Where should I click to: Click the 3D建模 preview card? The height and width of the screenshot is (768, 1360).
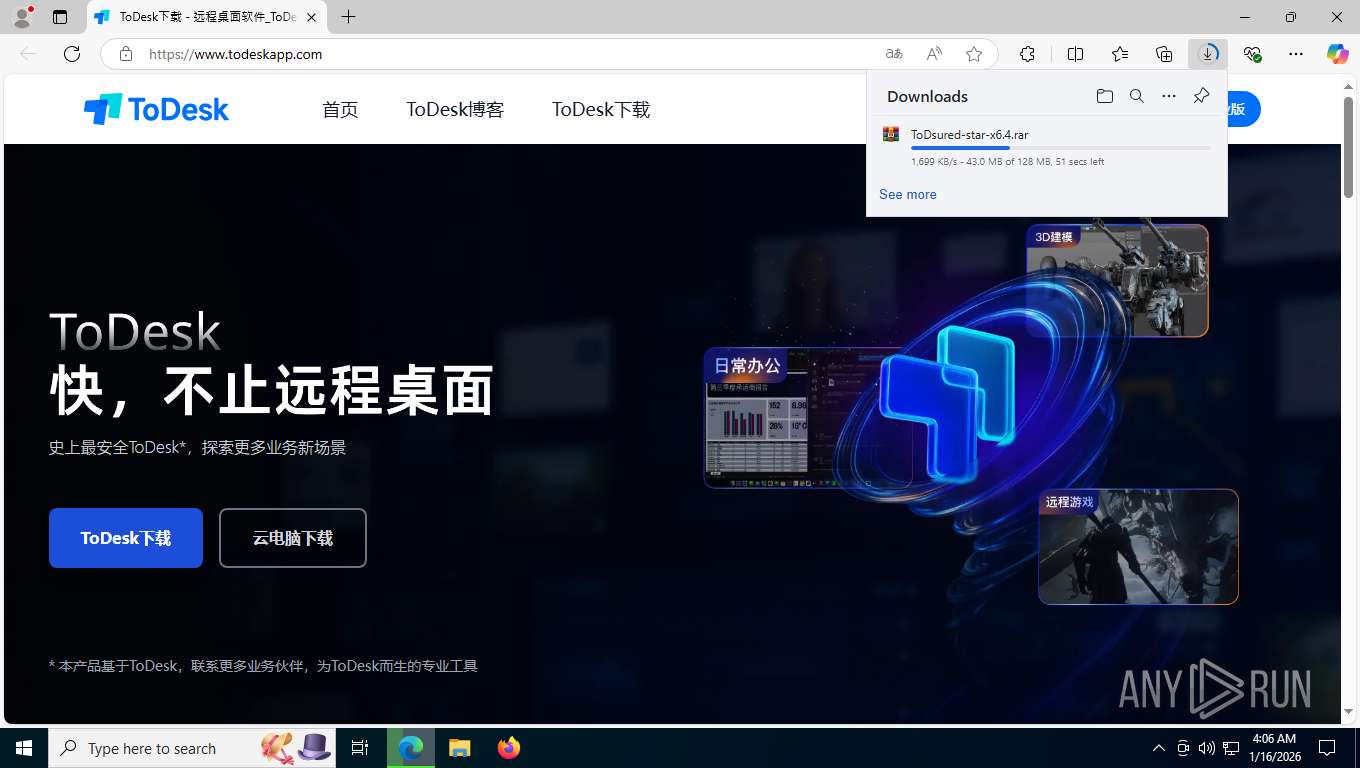click(x=1117, y=280)
